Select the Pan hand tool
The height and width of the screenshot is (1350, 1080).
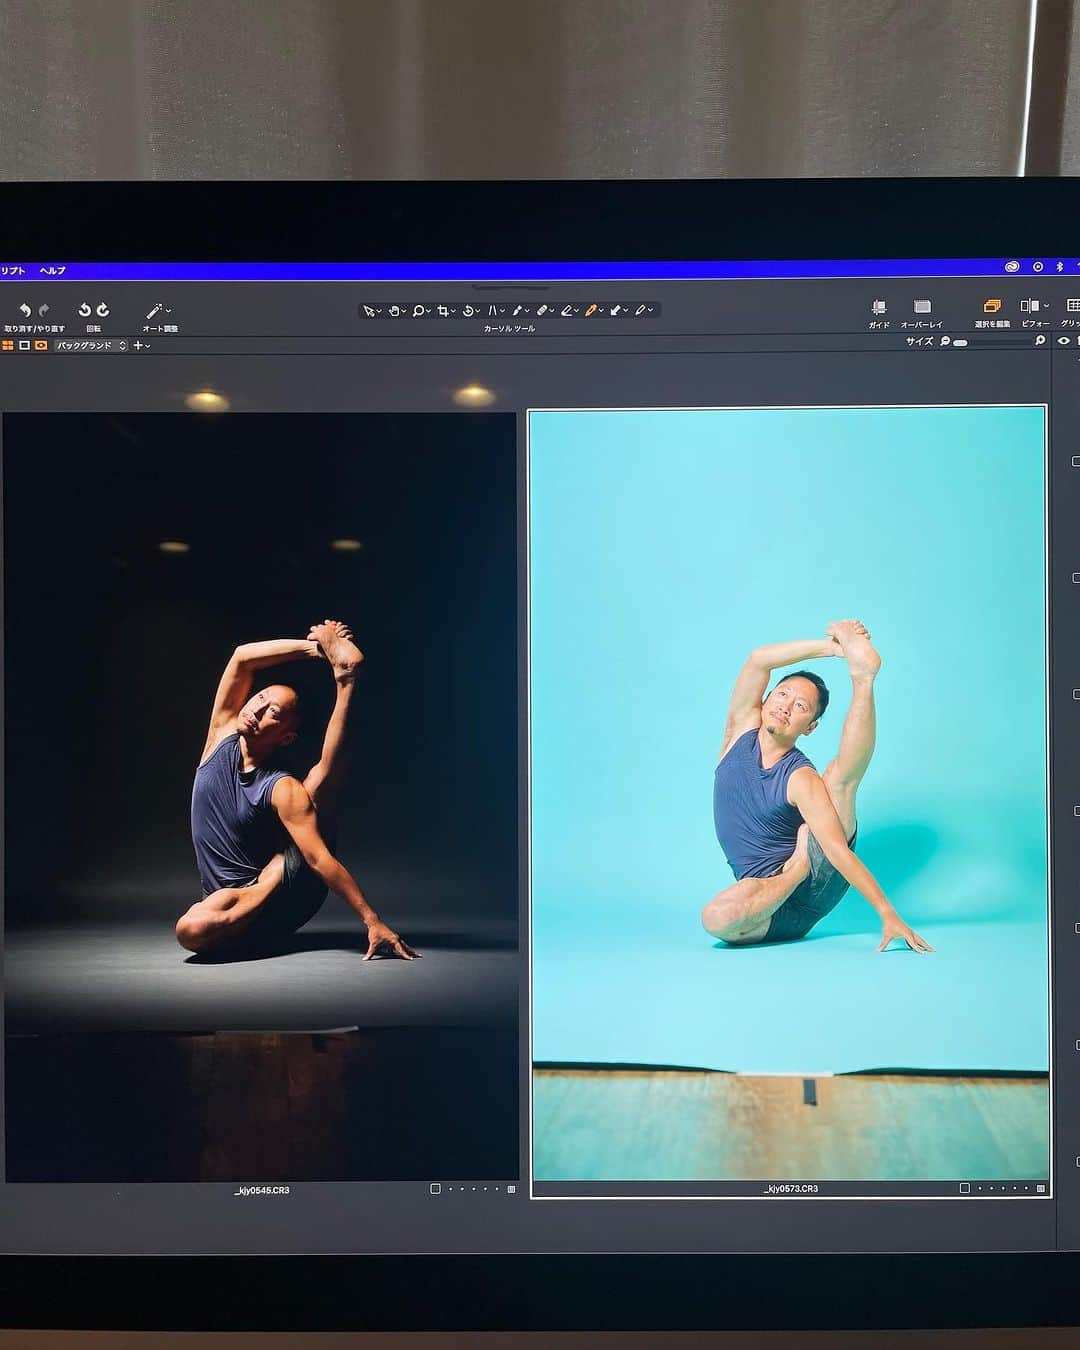[x=393, y=311]
